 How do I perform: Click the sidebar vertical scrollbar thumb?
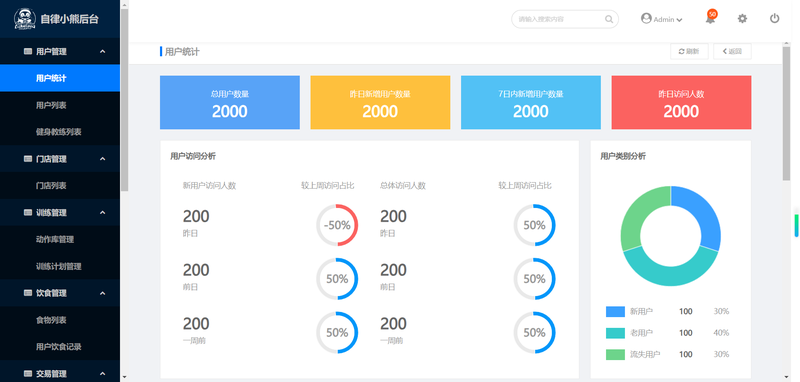[x=124, y=99]
